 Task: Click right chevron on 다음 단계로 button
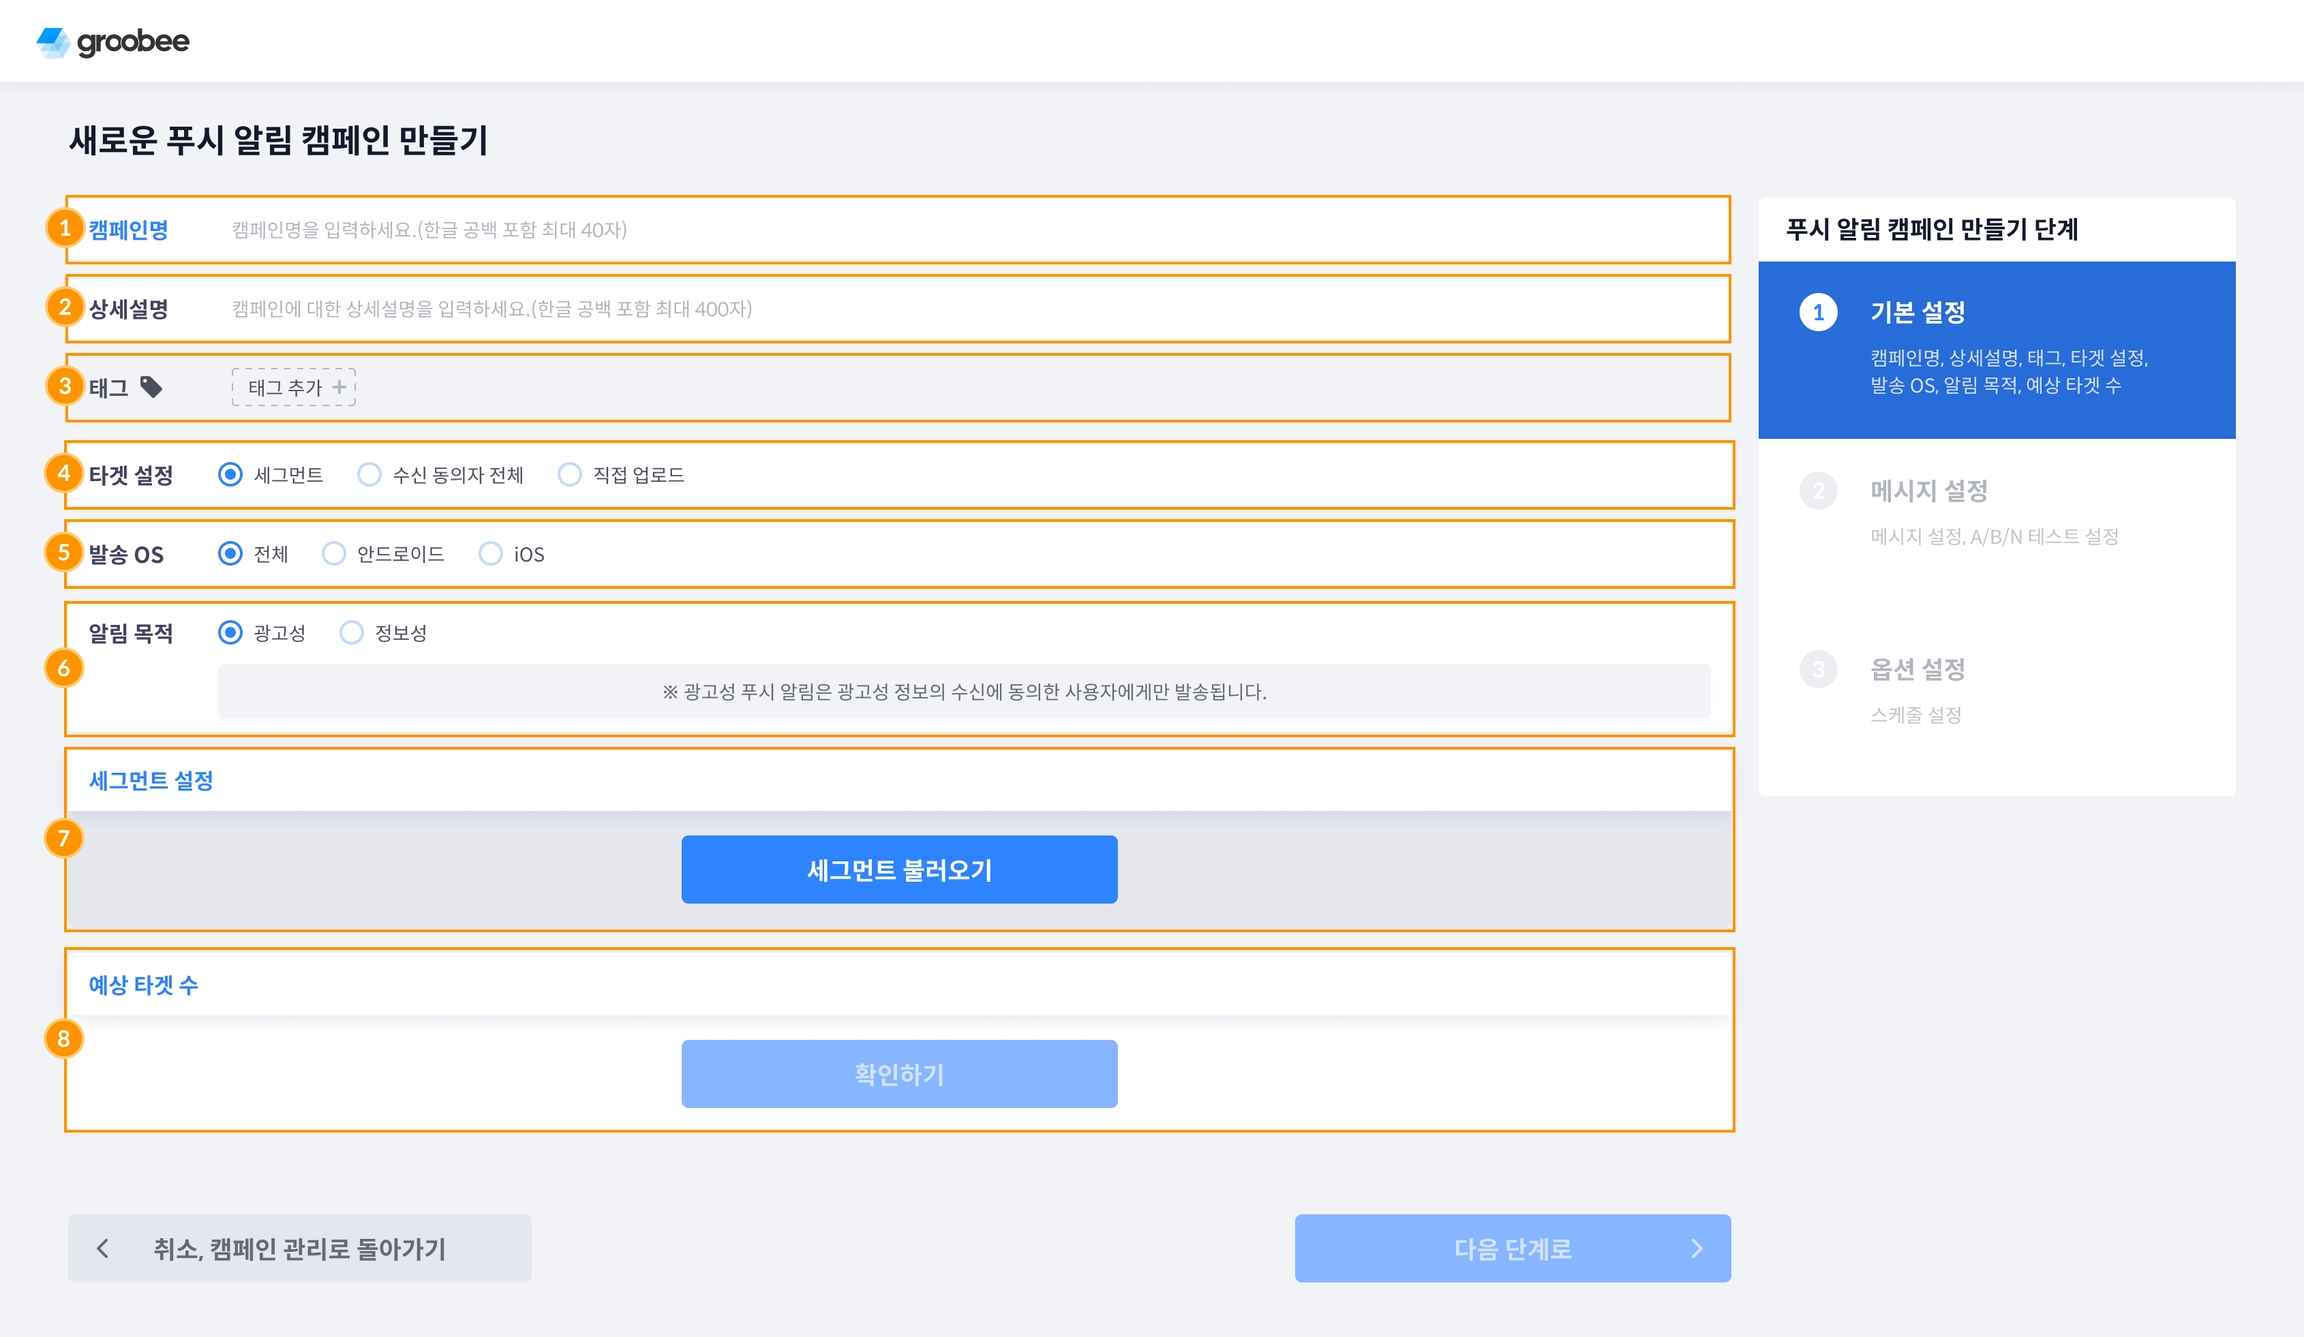tap(1696, 1248)
